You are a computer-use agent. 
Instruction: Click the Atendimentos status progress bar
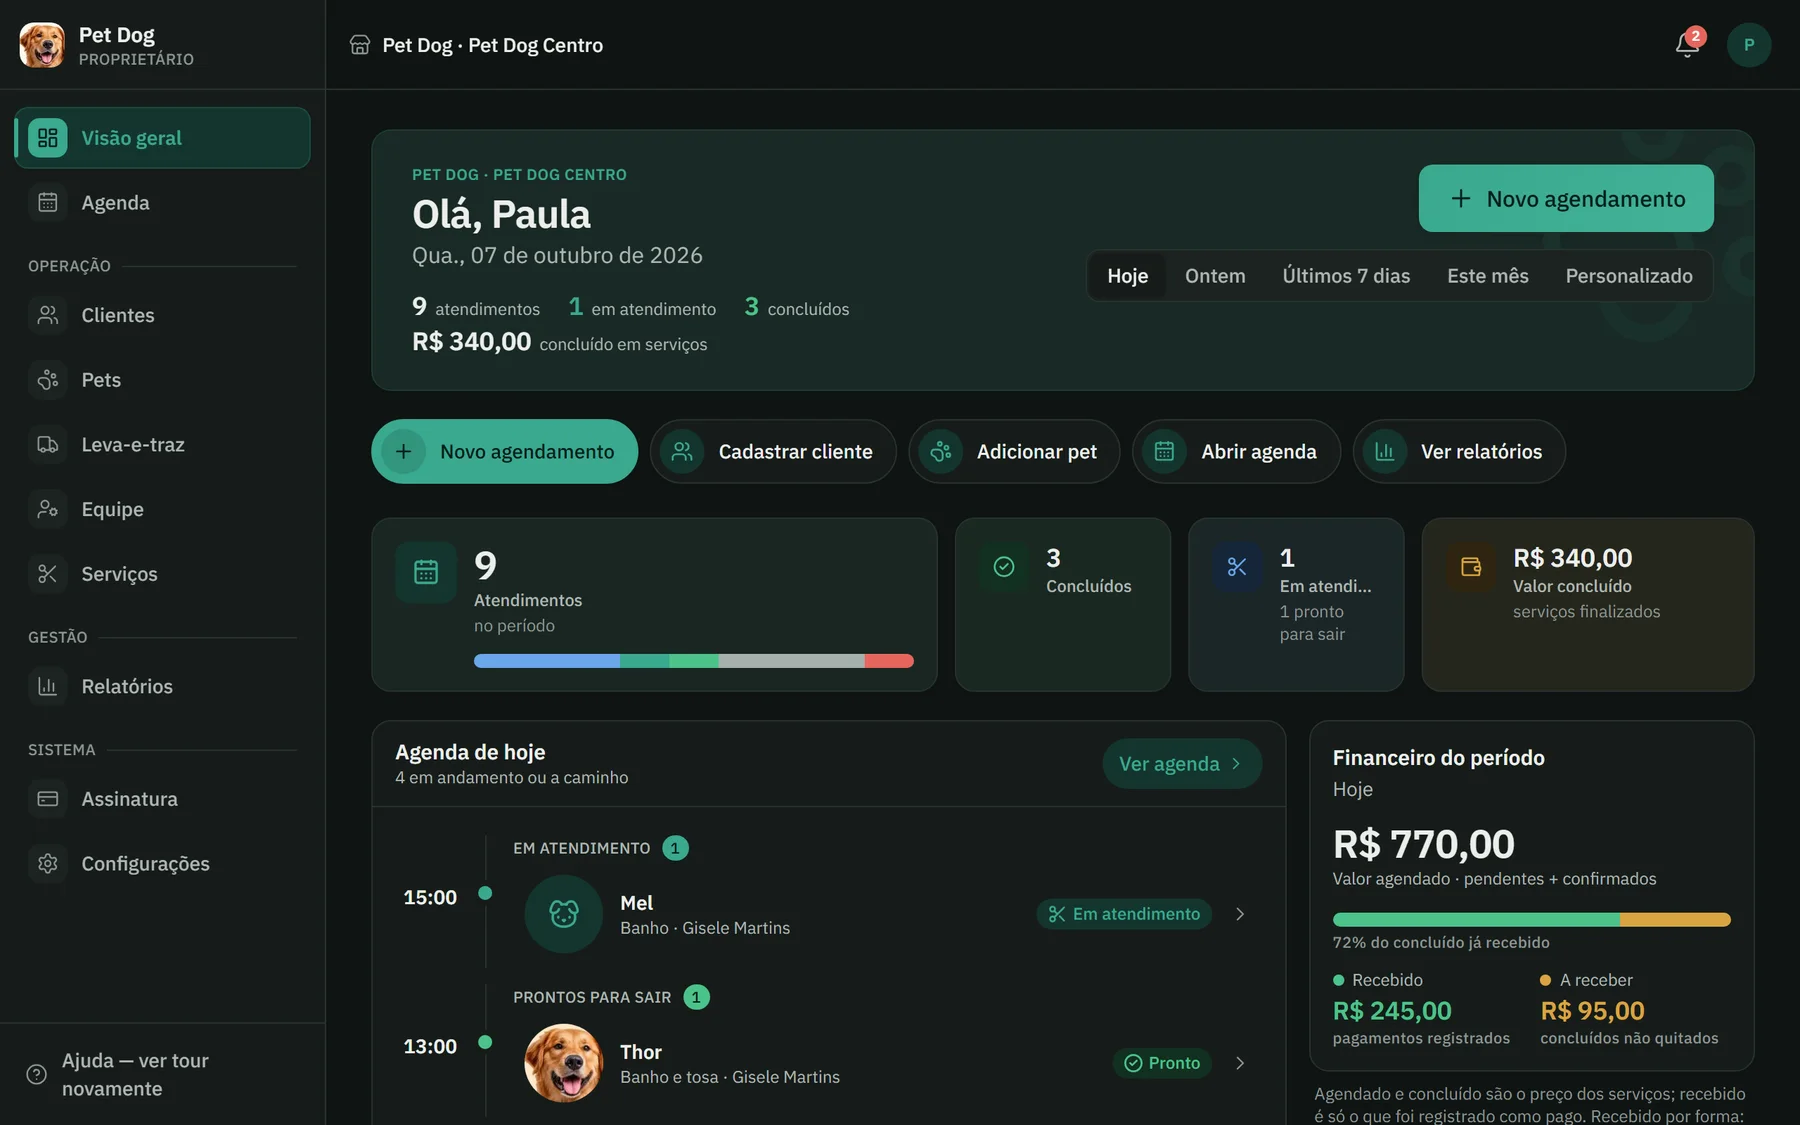[x=694, y=661]
